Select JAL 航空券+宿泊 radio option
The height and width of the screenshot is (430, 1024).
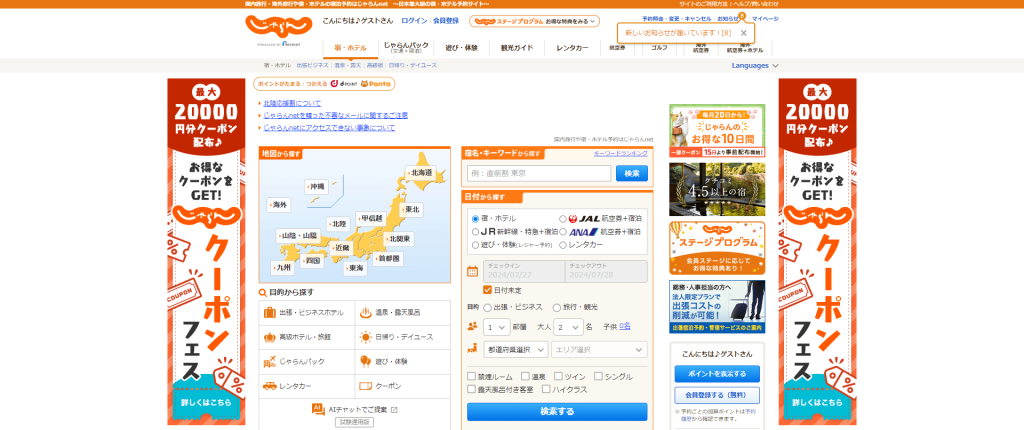coord(563,218)
